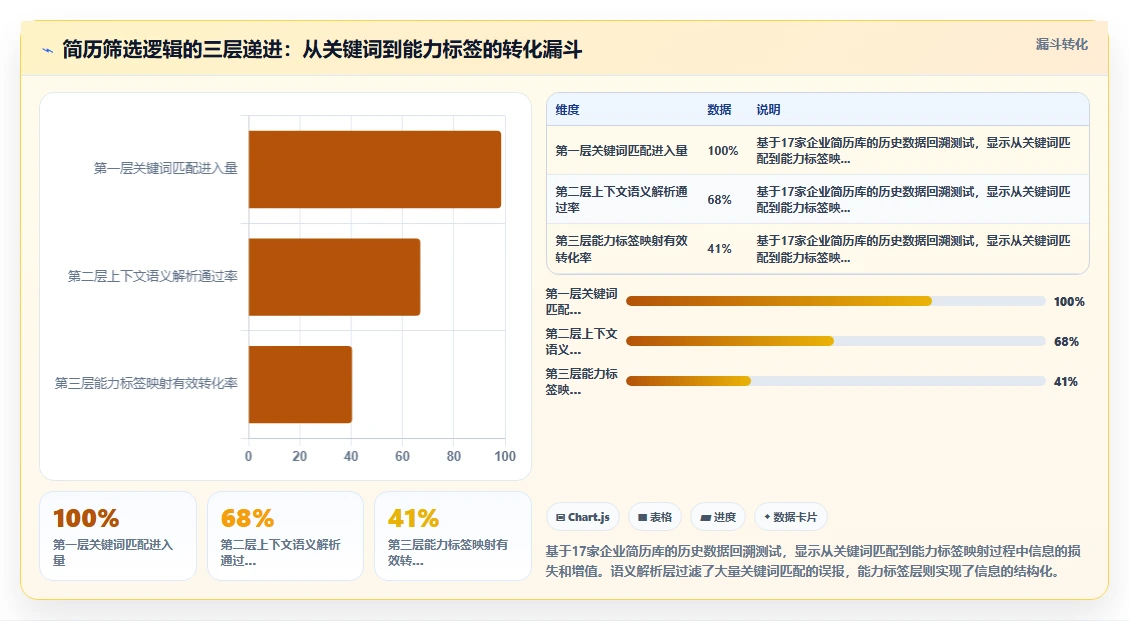The width and height of the screenshot is (1129, 621).
Task: Click the 68% label beside the second progress bar
Action: point(1066,341)
